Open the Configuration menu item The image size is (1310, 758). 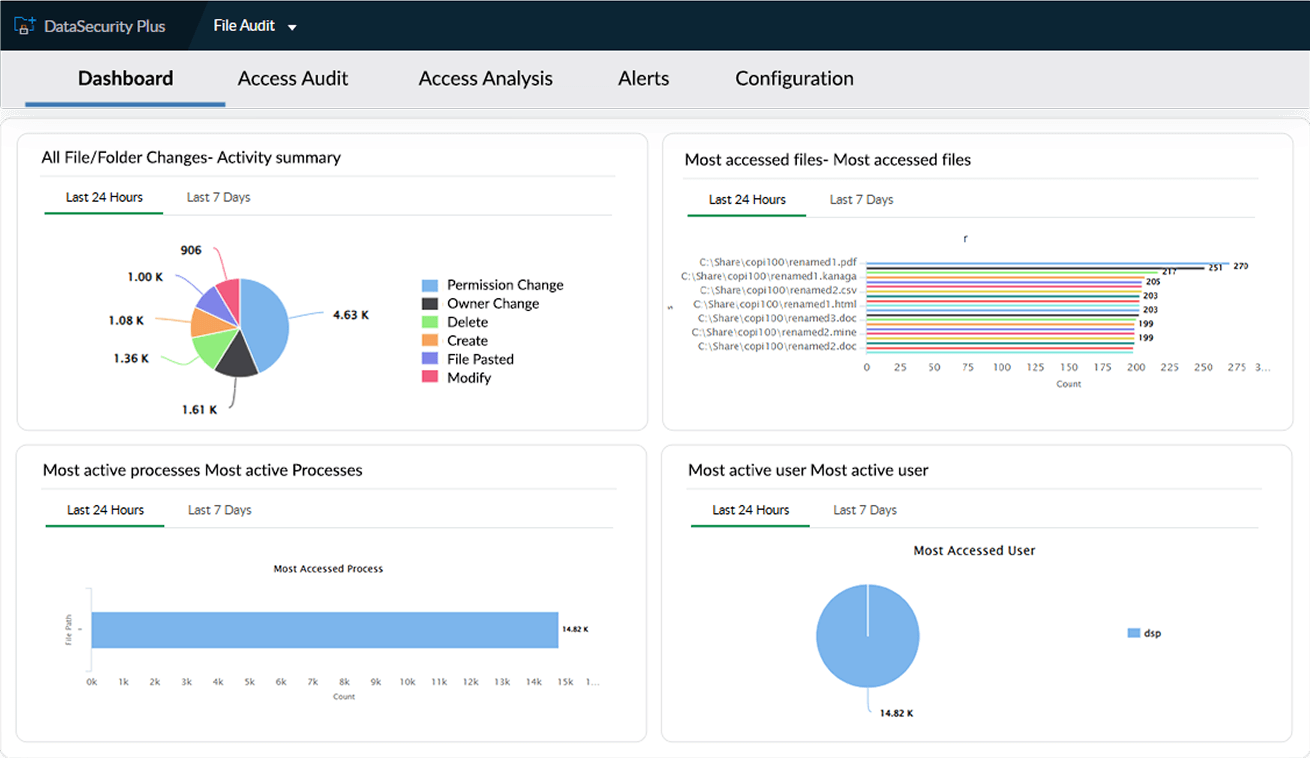tap(794, 78)
